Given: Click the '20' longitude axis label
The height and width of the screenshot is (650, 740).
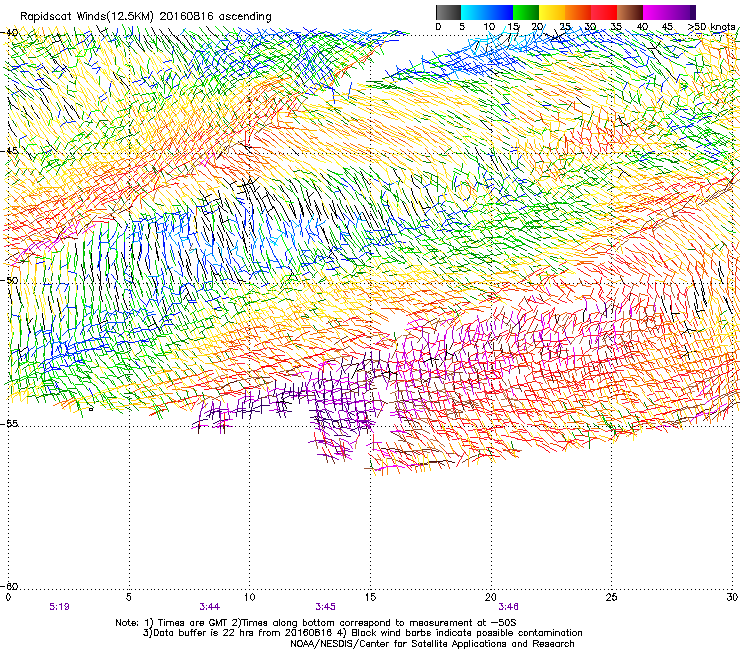Looking at the screenshot, I should (x=490, y=598).
